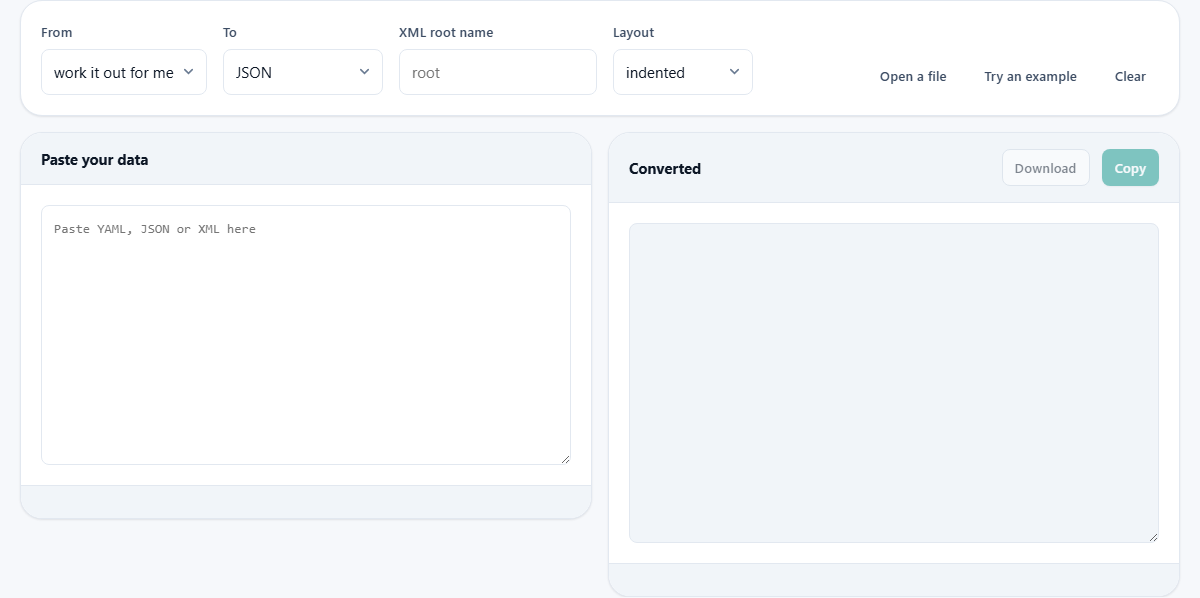Image resolution: width=1200 pixels, height=598 pixels.
Task: Click the Copy button
Action: point(1130,168)
